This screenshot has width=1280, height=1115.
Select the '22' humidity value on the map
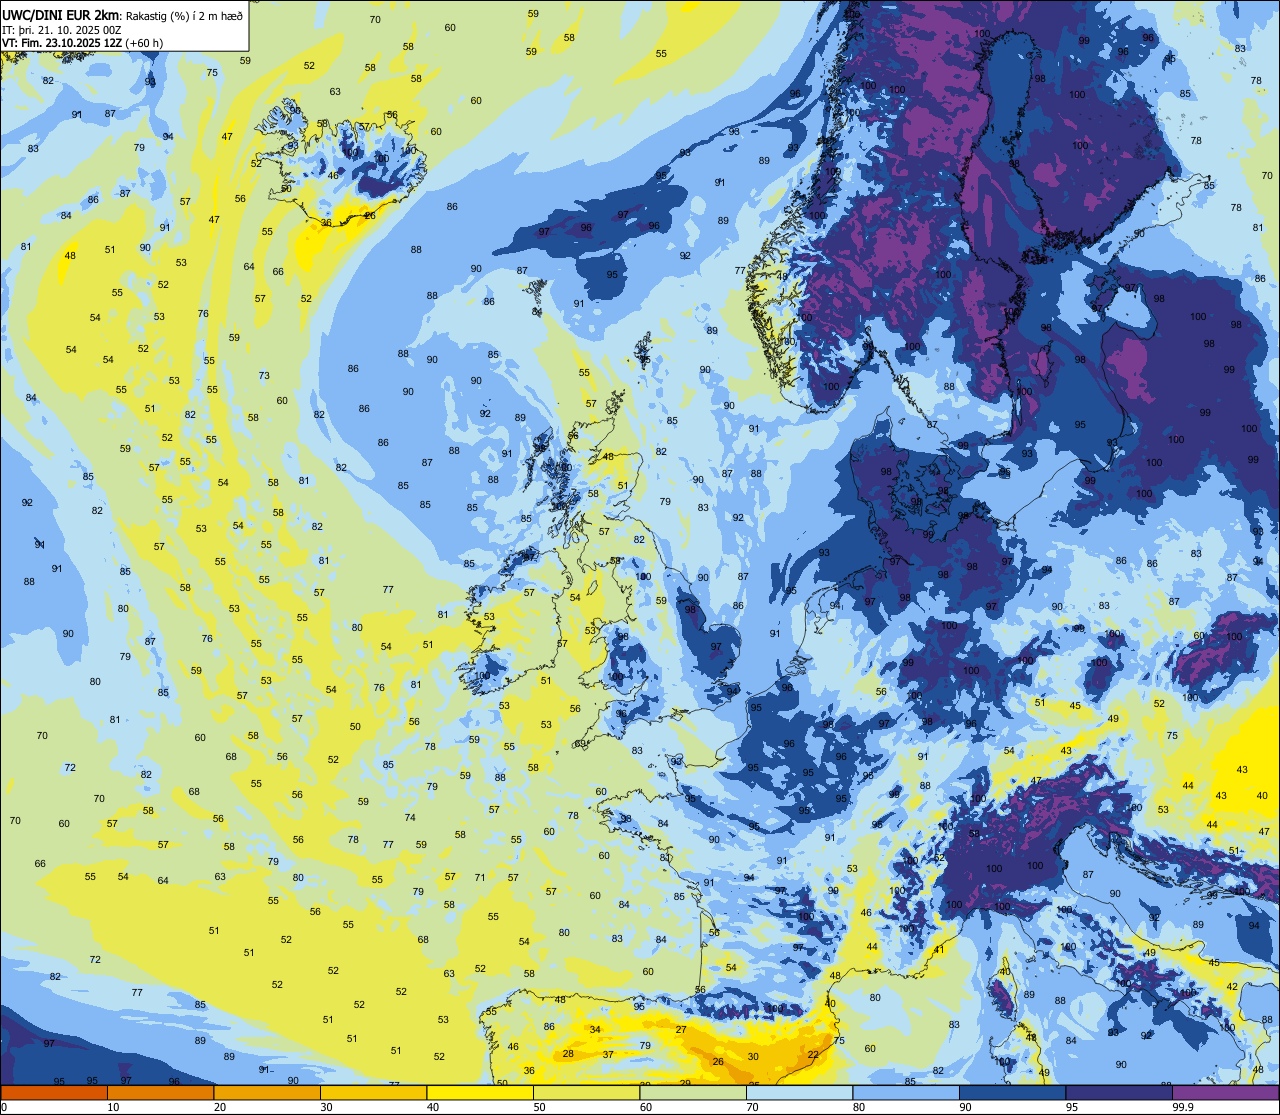click(813, 1054)
